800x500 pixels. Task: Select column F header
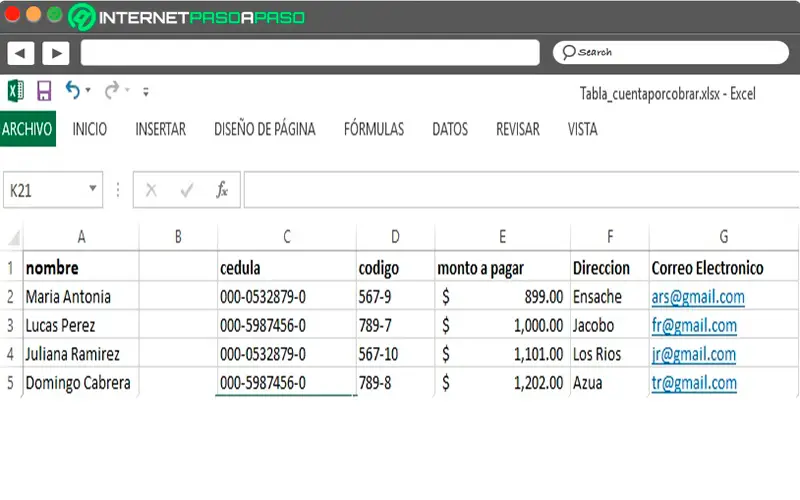610,237
